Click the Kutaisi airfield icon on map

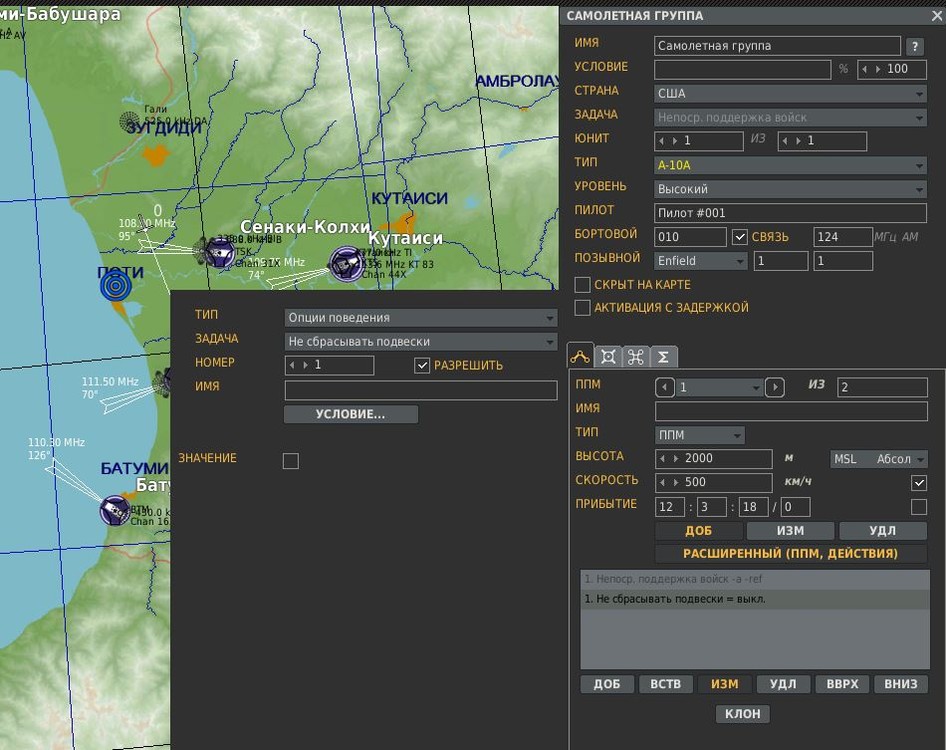pyautogui.click(x=345, y=265)
